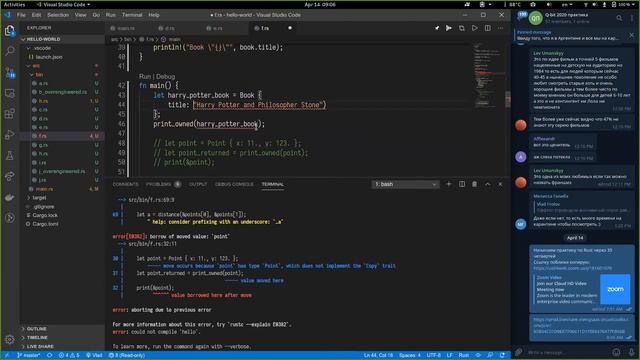Close the terminal panel
640x360 pixels.
coord(500,184)
